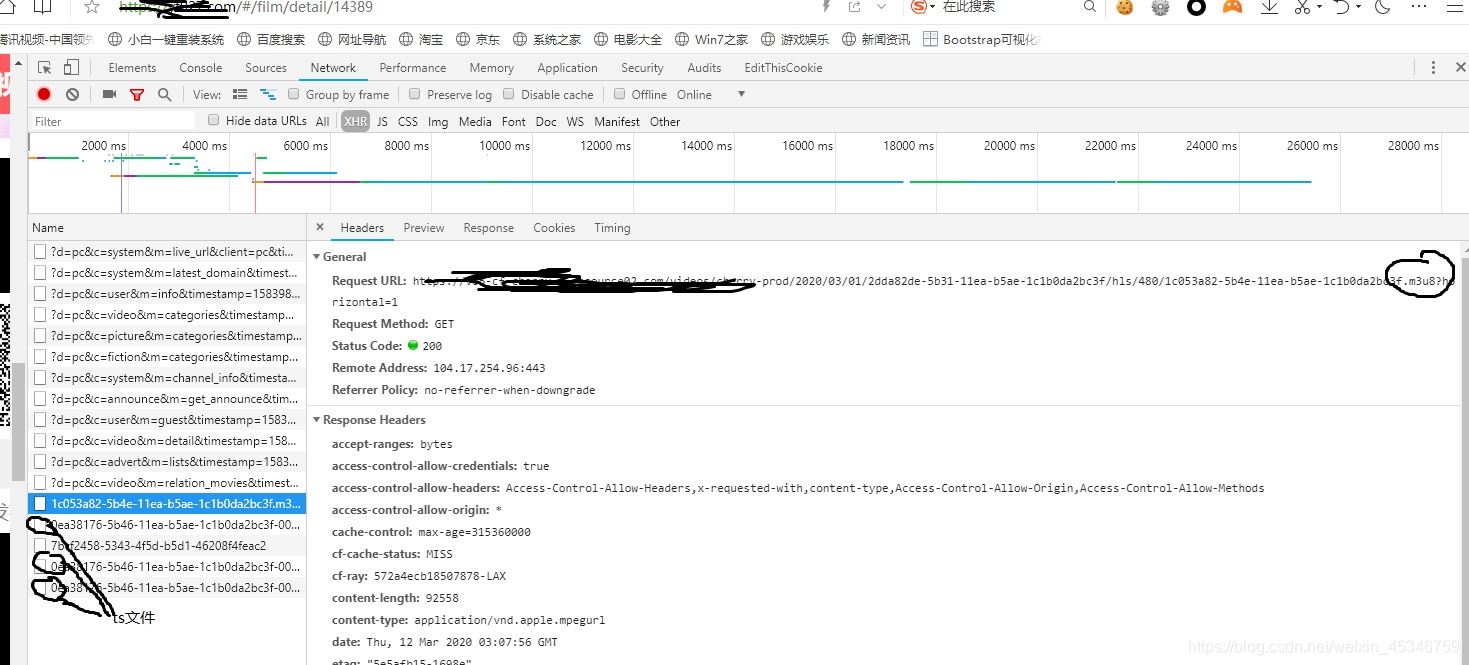1469x665 pixels.
Task: Open the Preview tab for the request
Action: point(423,228)
